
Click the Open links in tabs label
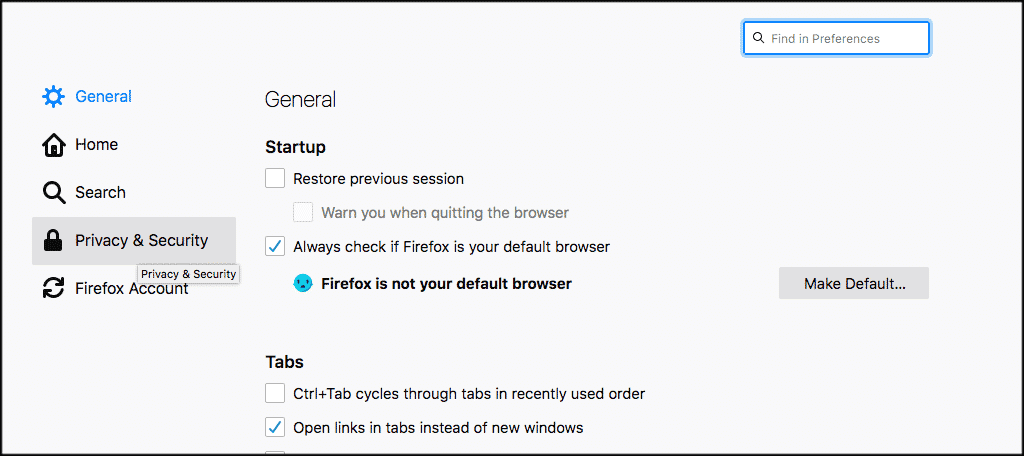point(438,428)
